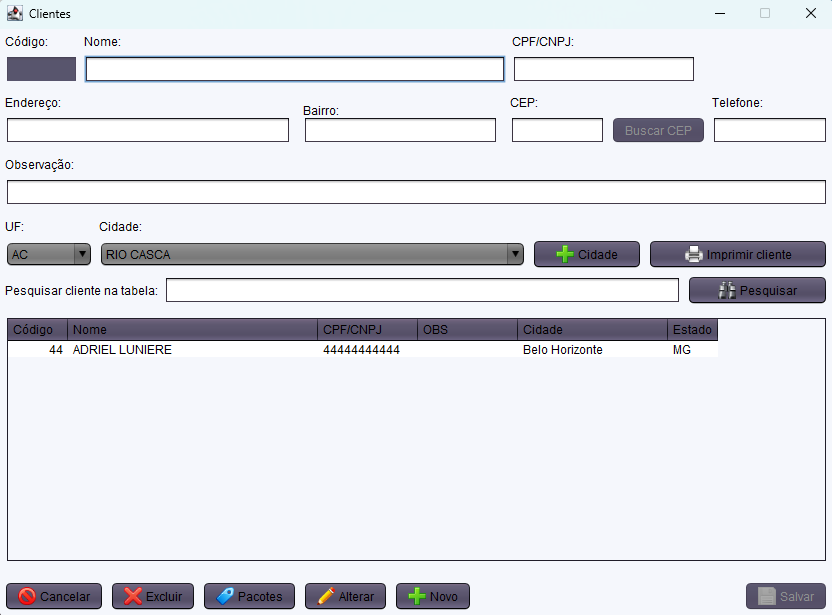
Task: Click the 44444444444 CPF cell
Action: (367, 350)
